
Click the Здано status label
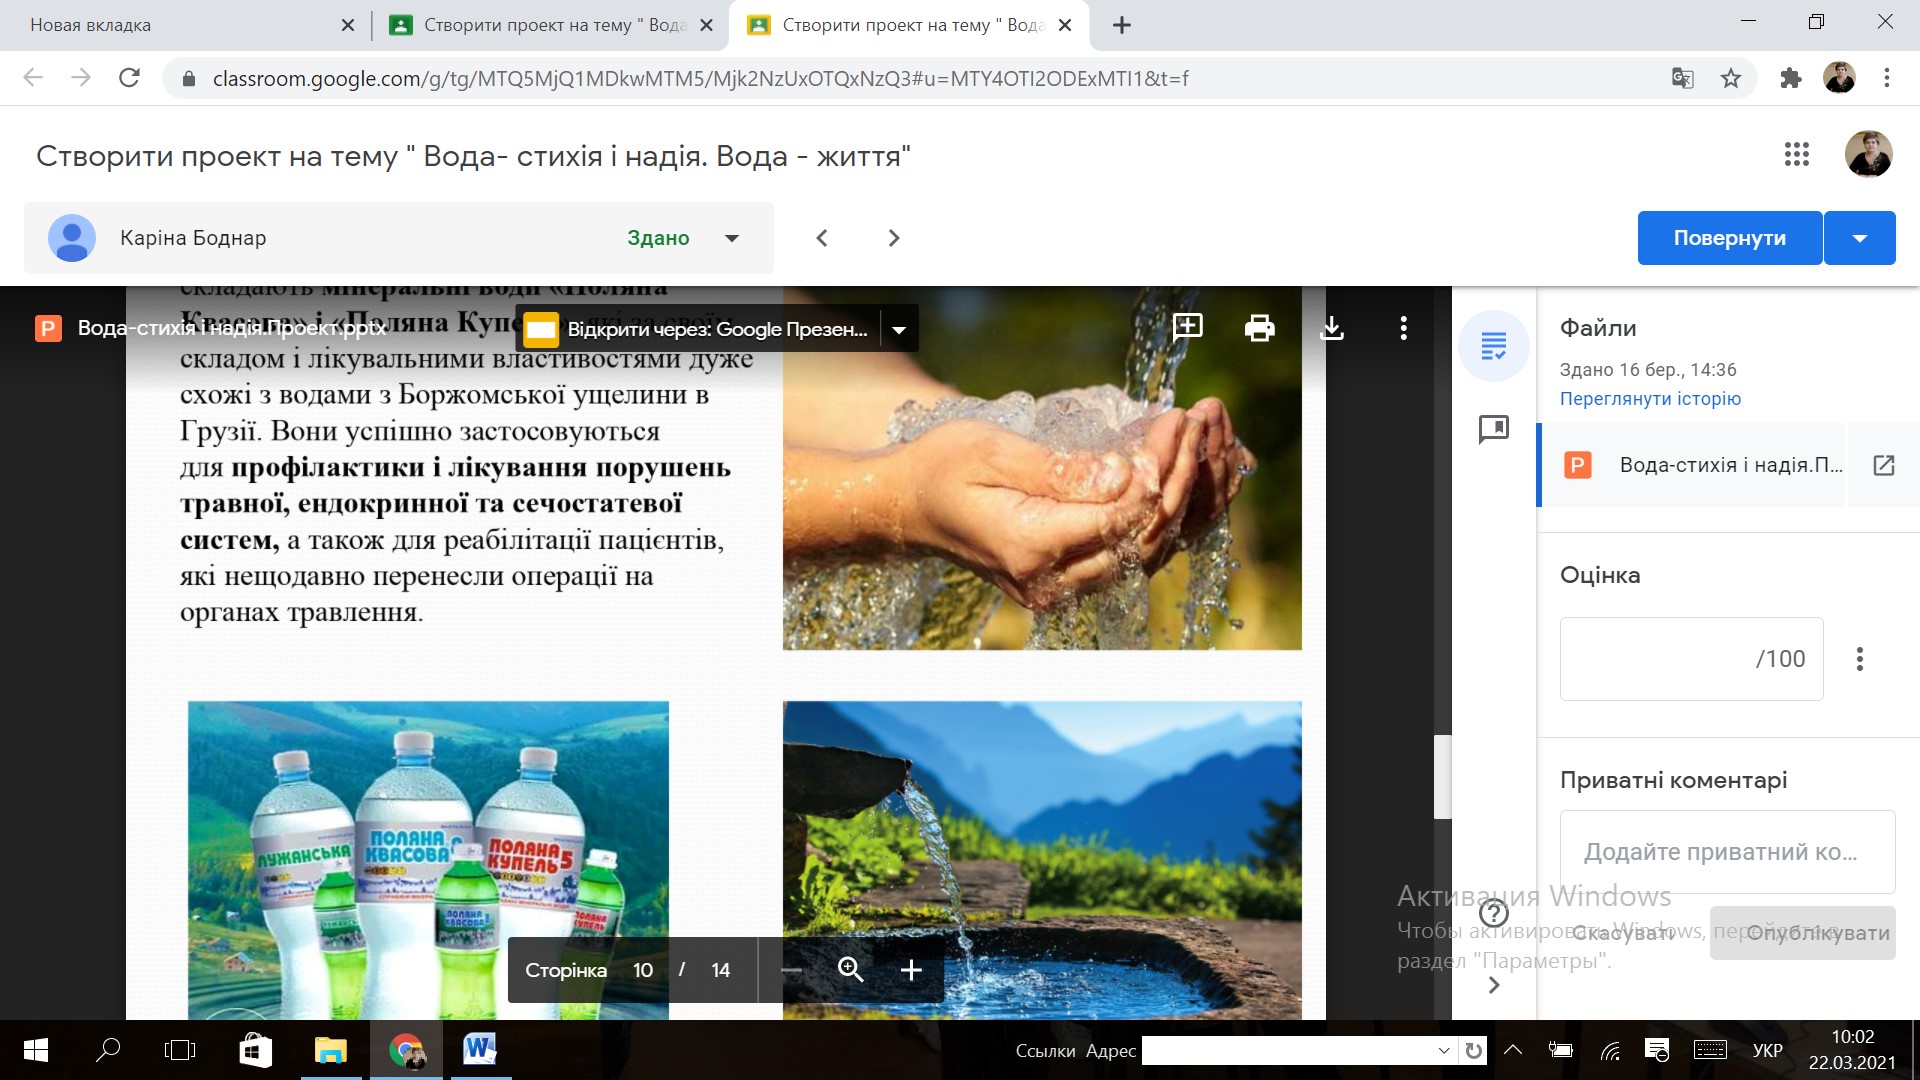coord(658,238)
